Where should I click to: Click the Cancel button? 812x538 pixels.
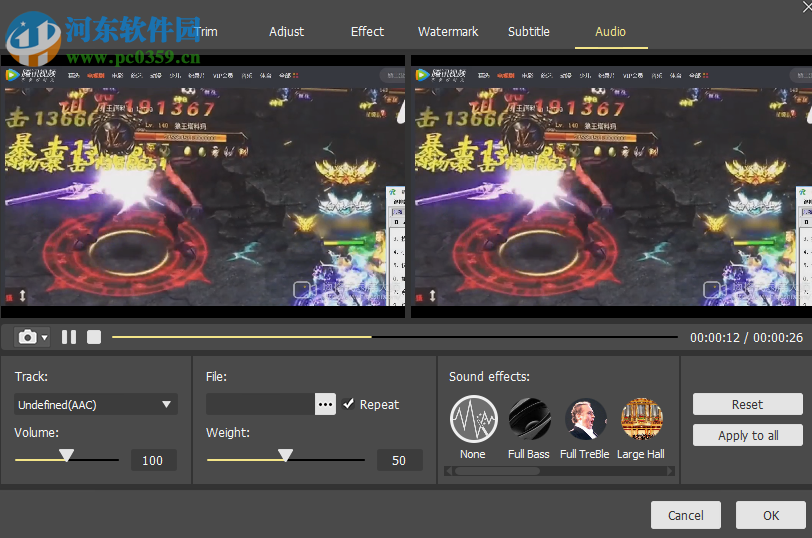point(686,515)
